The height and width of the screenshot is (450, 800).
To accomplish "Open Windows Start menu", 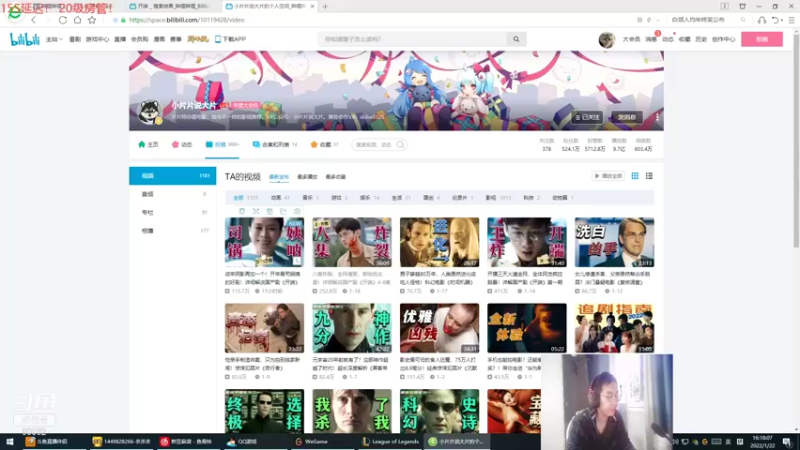I will pos(10,442).
